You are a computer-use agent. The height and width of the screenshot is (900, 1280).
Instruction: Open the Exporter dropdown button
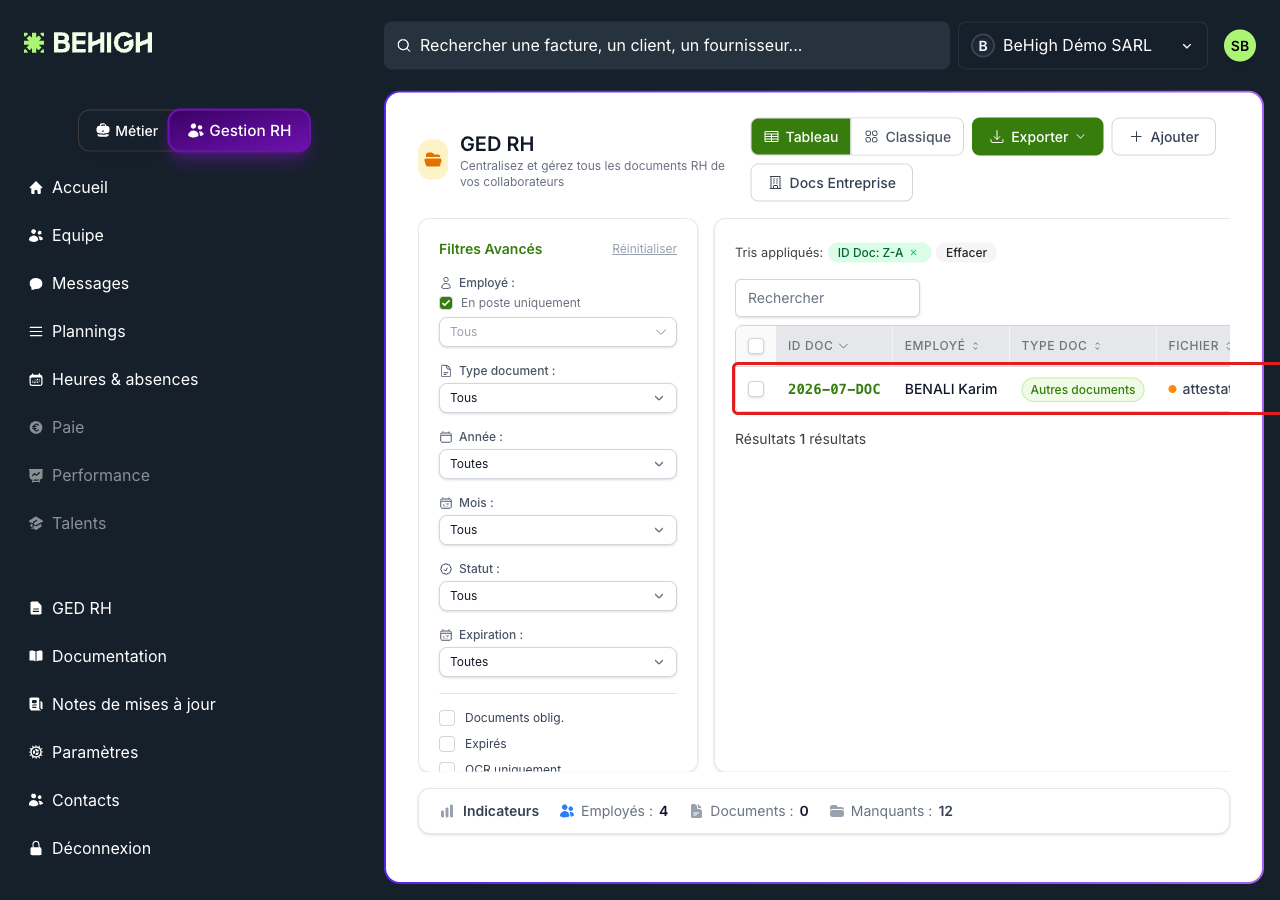tap(1037, 137)
